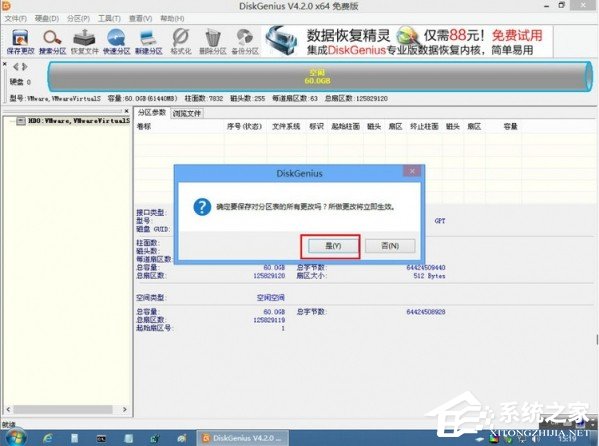
Task: Click the 备份分区 (Backup Partition) toolbar icon
Action: click(245, 42)
